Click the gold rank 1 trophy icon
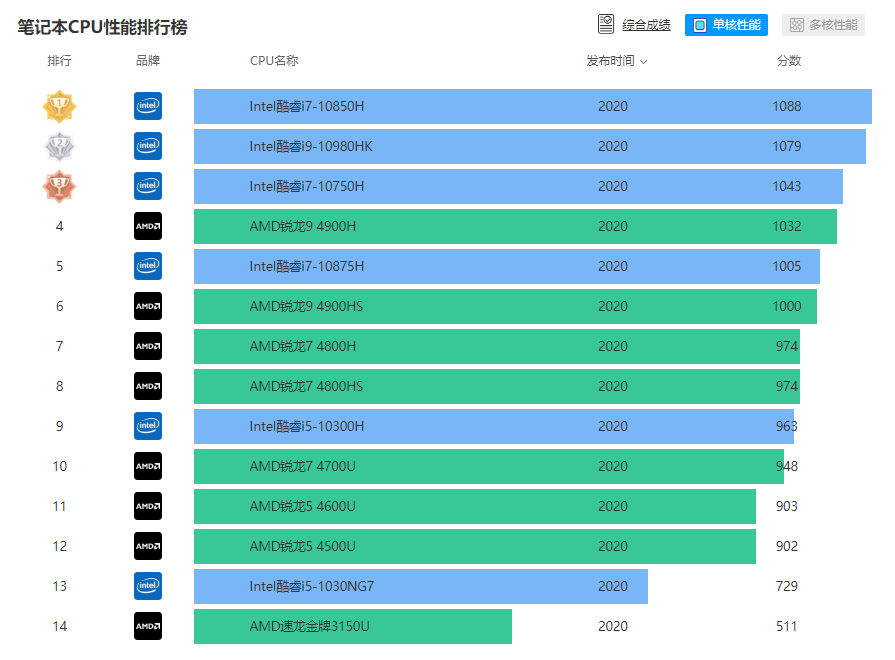 [59, 106]
